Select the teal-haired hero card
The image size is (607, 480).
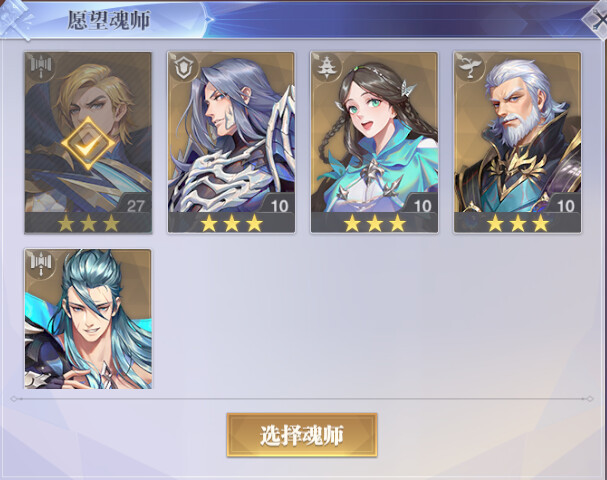pos(88,319)
